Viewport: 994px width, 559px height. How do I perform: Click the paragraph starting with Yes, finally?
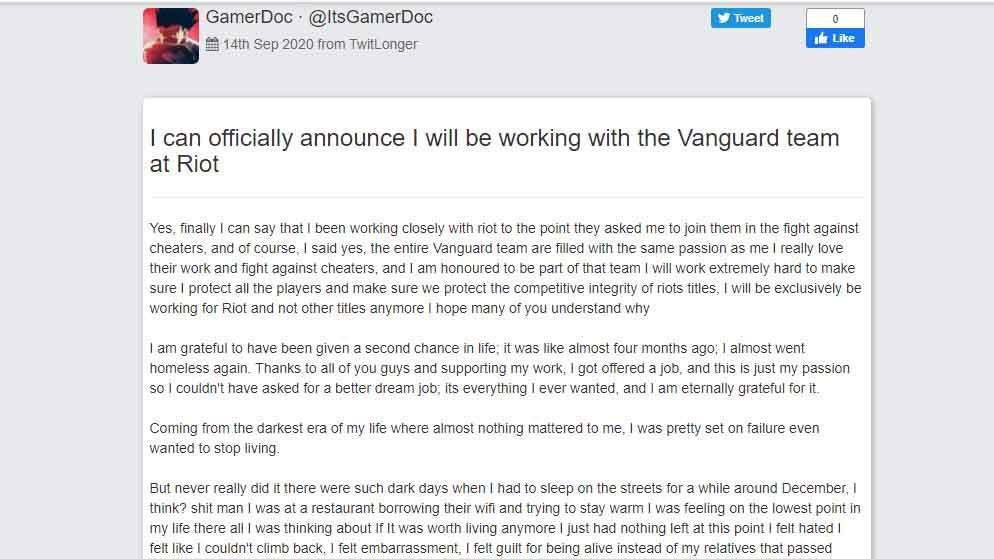click(x=505, y=268)
